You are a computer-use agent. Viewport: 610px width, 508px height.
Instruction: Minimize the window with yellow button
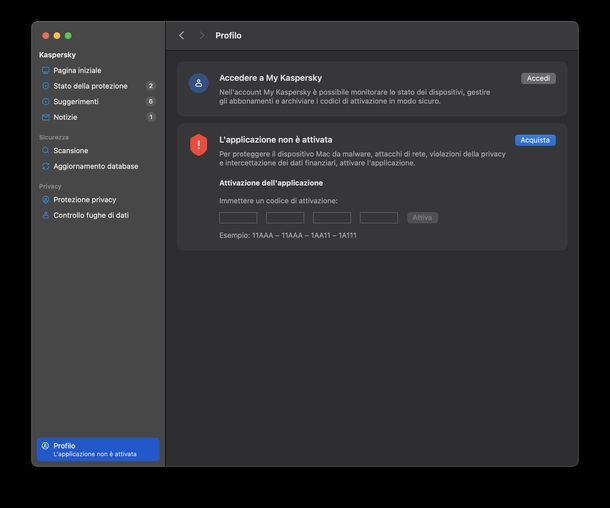click(x=57, y=36)
